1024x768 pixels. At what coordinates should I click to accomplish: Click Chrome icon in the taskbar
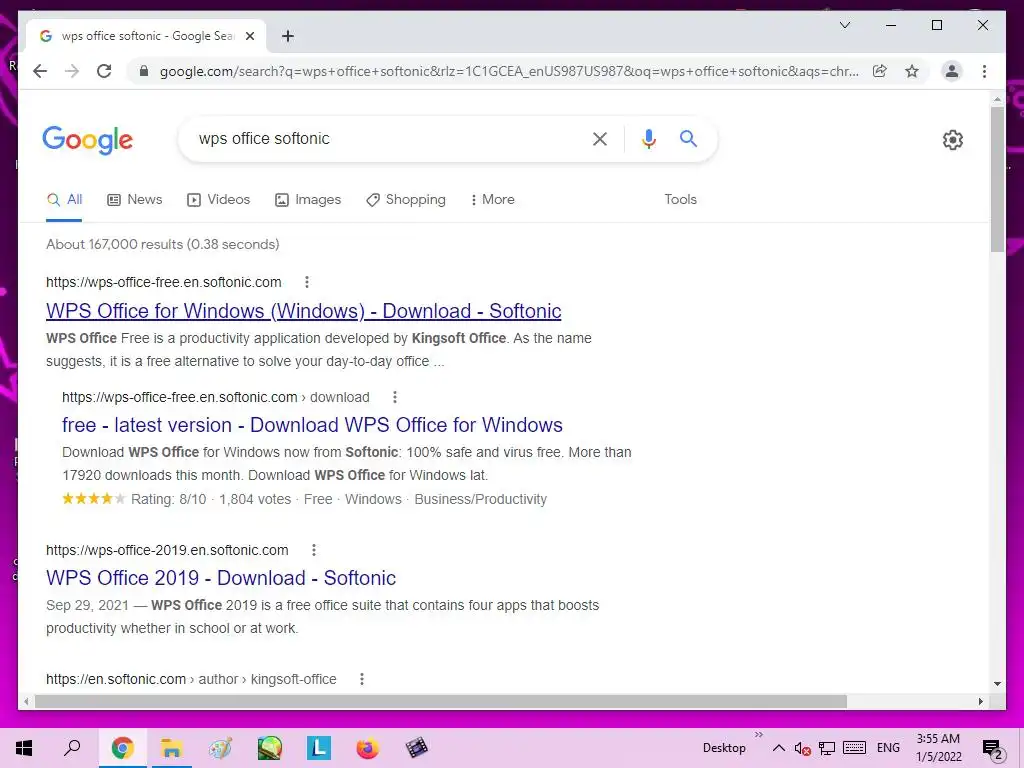click(x=122, y=748)
